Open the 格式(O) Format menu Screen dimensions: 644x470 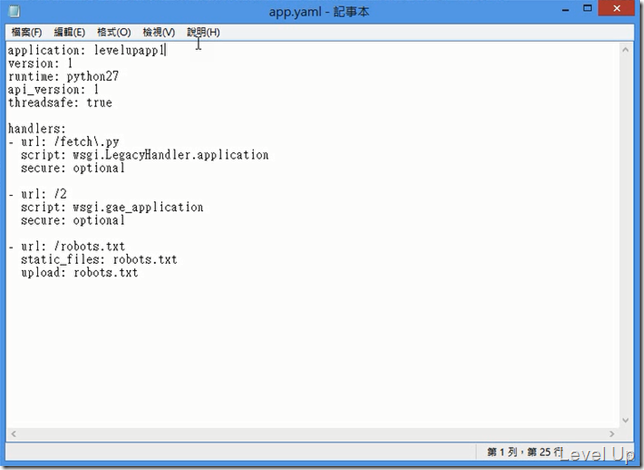(x=114, y=32)
